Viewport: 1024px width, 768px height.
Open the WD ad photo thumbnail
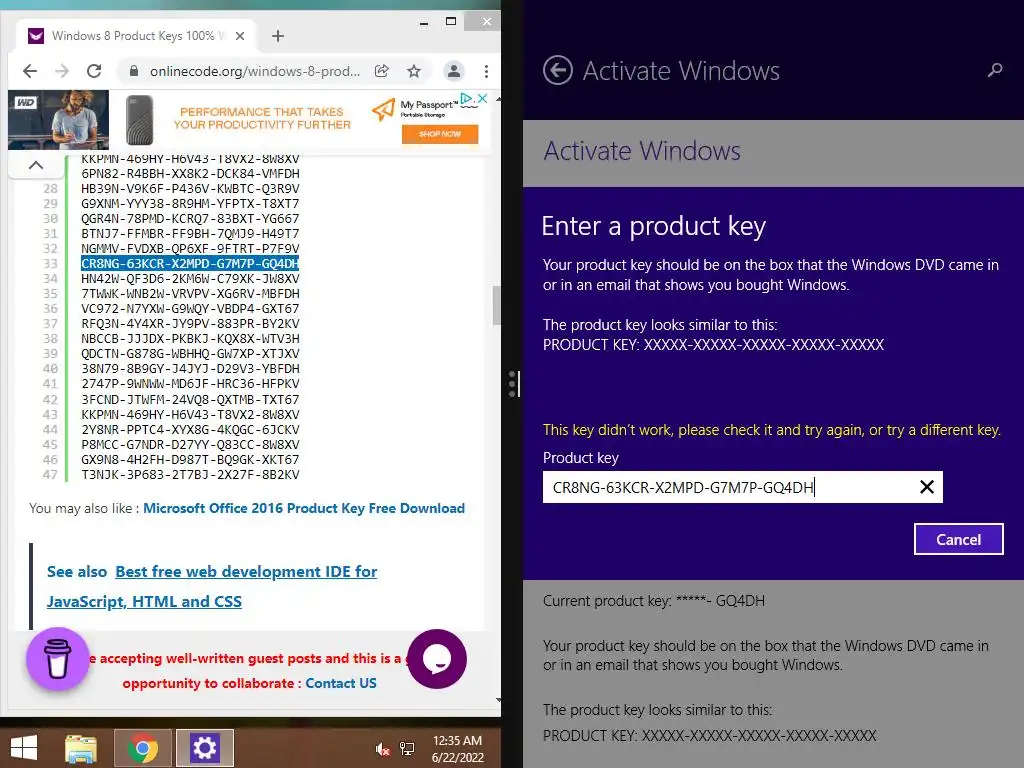tap(58, 120)
